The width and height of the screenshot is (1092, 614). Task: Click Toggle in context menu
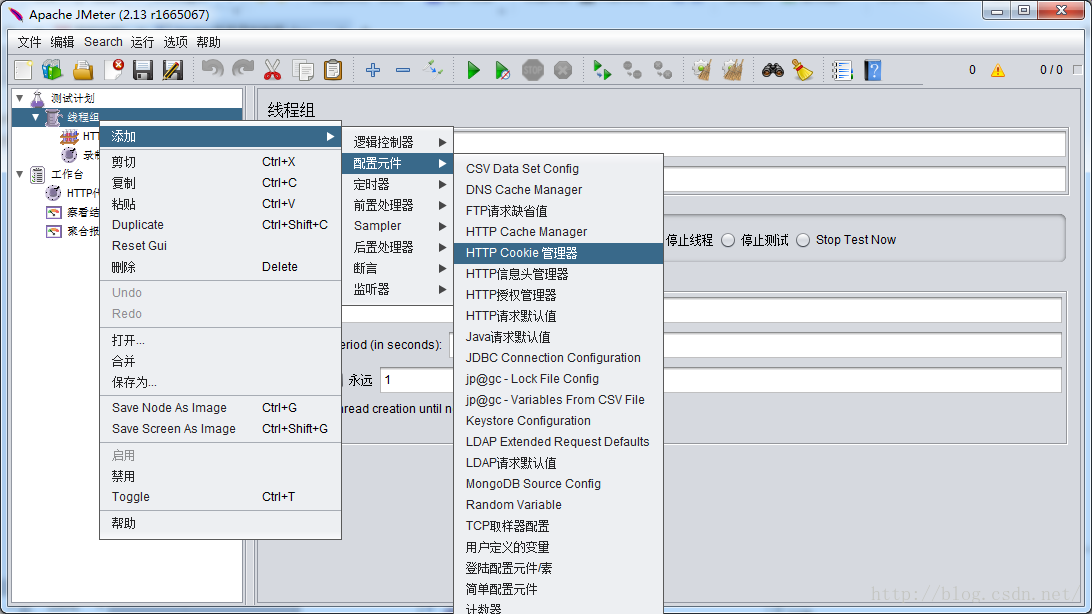220,497
